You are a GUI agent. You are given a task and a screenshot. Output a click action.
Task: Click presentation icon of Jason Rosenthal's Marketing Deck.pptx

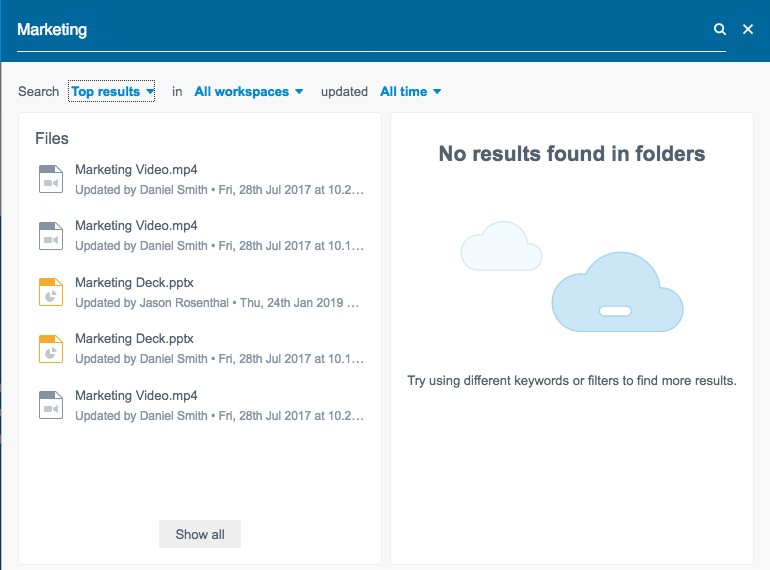tap(51, 292)
